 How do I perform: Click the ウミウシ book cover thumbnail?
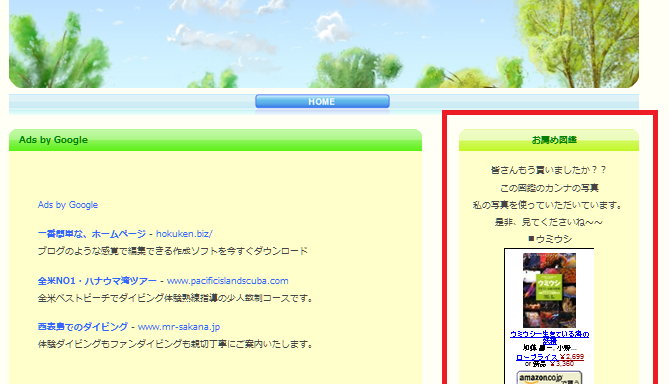[x=549, y=290]
